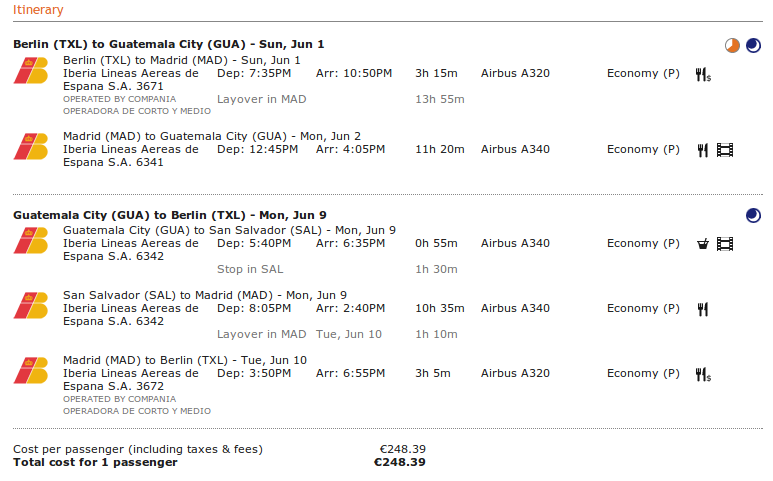Click the snack basket icon on Guatemala–San Salvador flight
This screenshot has width=773, height=481.
point(703,244)
